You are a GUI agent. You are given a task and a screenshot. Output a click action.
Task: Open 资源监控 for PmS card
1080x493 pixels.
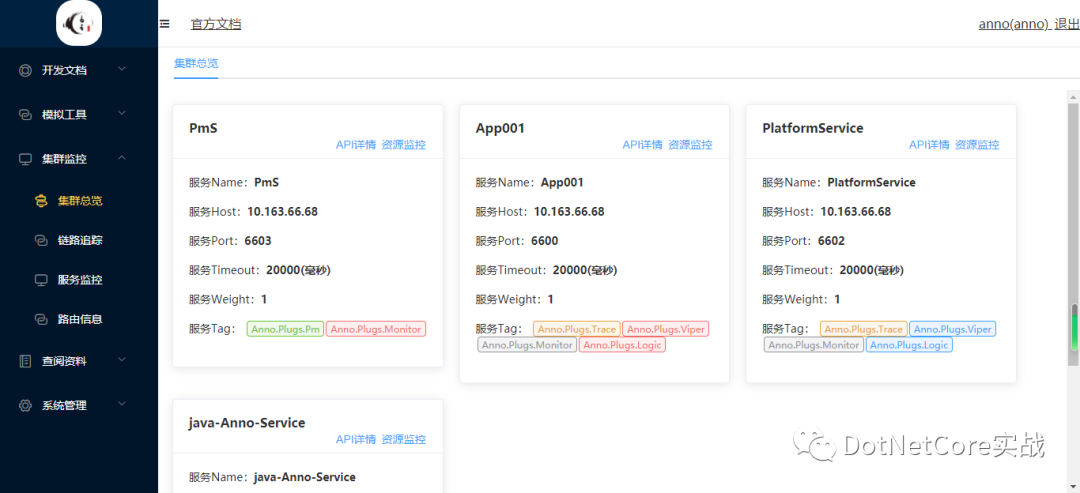(x=404, y=145)
